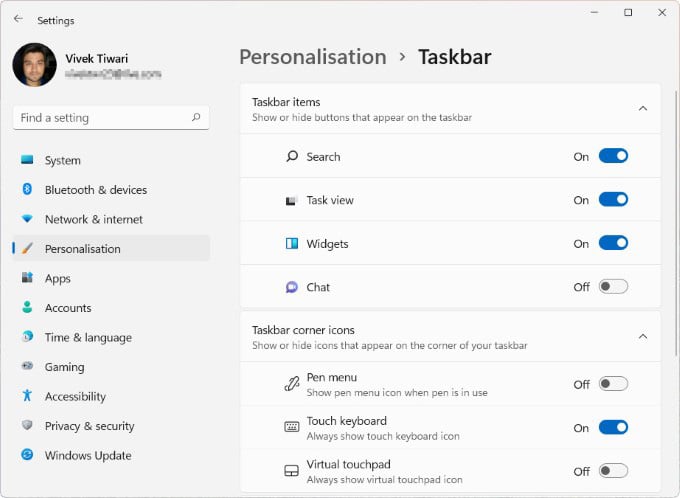The image size is (680, 498).
Task: Click the Windows Update icon
Action: tap(27, 456)
